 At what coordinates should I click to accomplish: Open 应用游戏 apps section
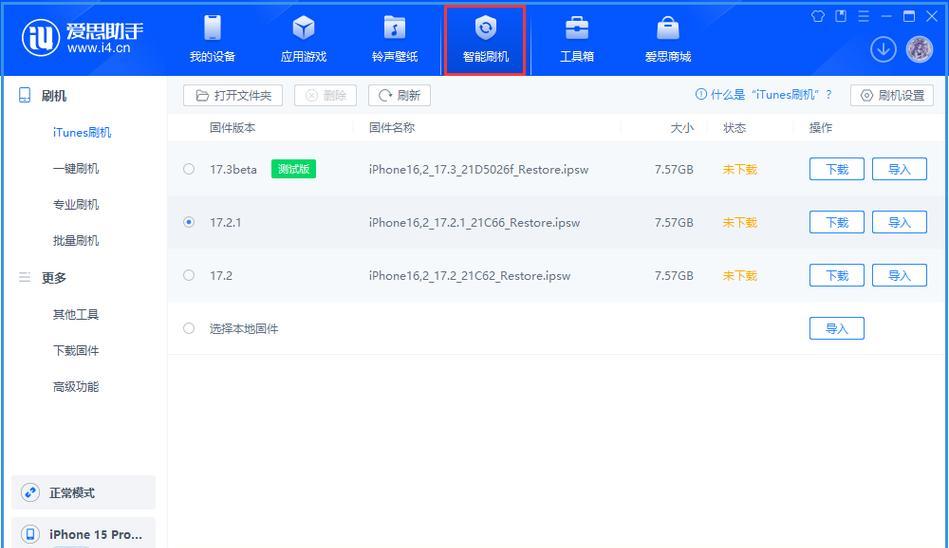tap(303, 39)
